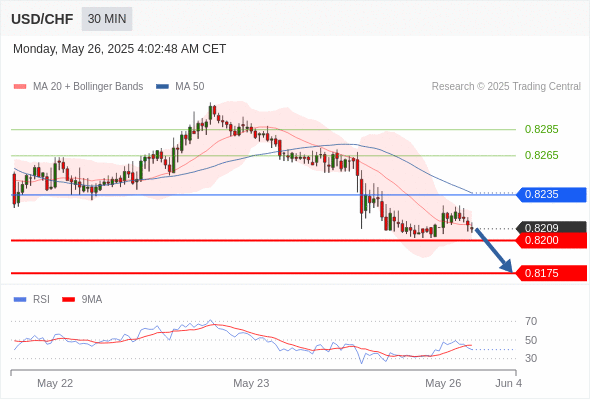Click the RSI 70 level label
Screen dimensions: 590x400
click(x=531, y=321)
